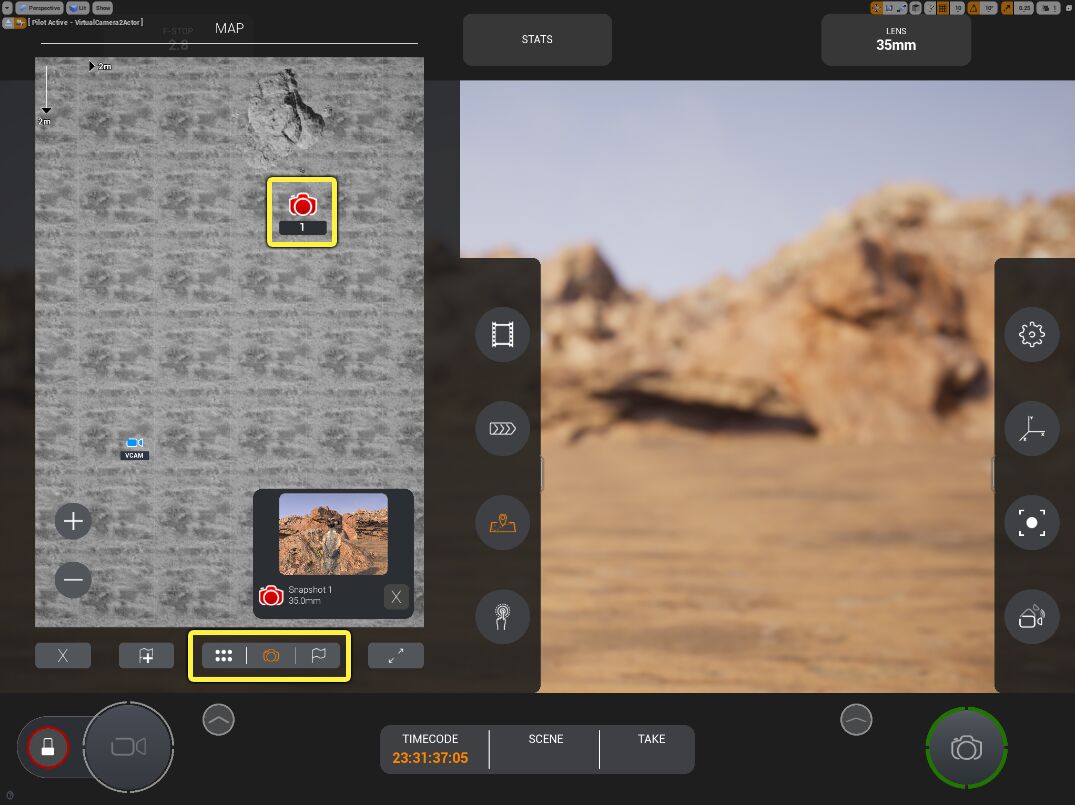1075x805 pixels.
Task: Close the Snapshot 1 preview card
Action: pyautogui.click(x=396, y=597)
